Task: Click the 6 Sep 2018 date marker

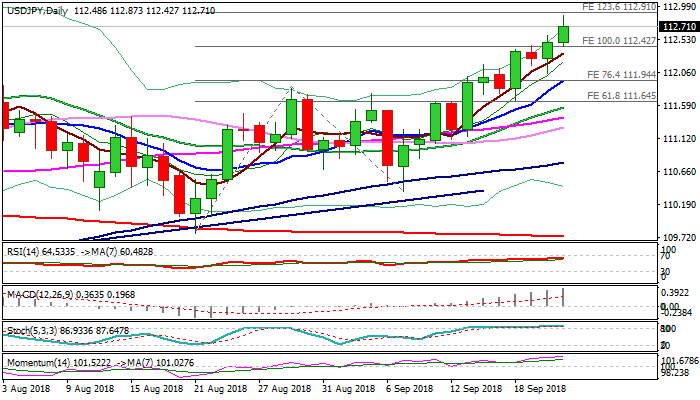Action: (x=410, y=386)
